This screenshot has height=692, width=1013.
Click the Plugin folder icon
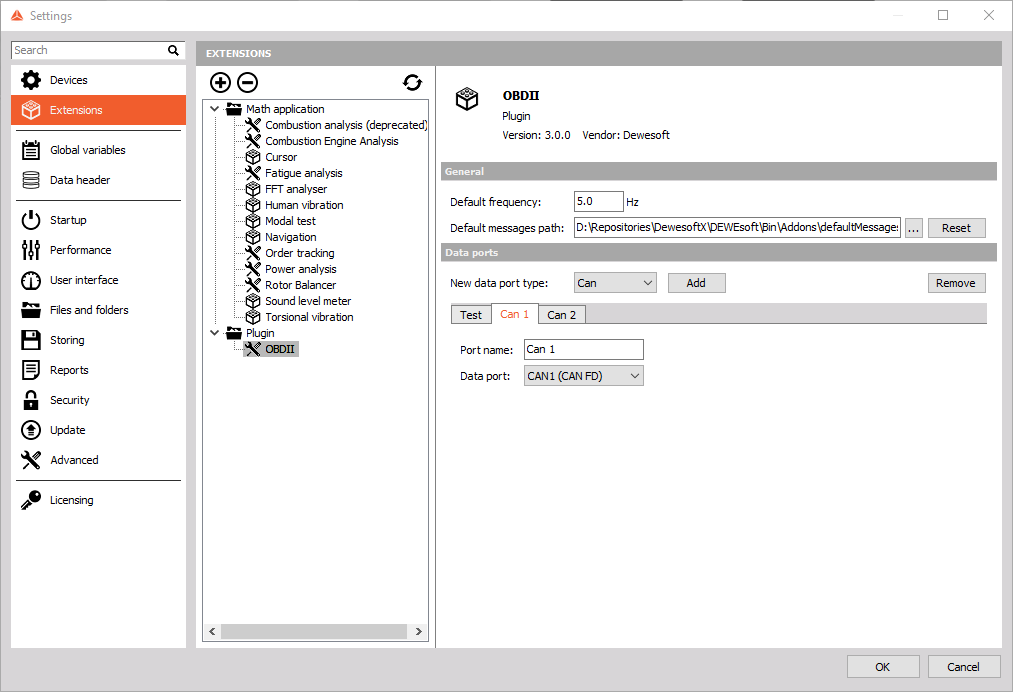(234, 333)
